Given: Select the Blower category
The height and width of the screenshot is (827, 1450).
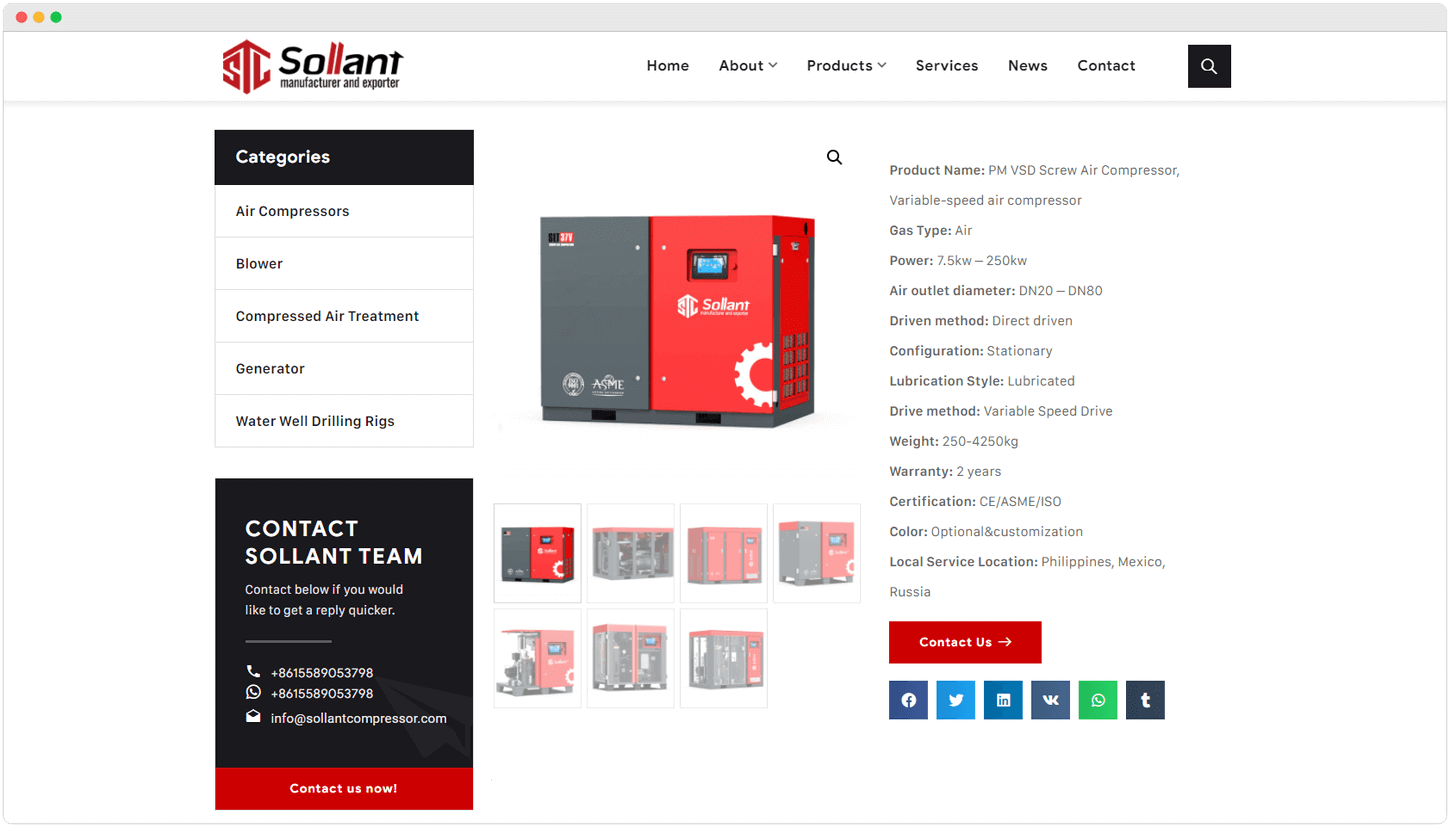Looking at the screenshot, I should click(344, 264).
